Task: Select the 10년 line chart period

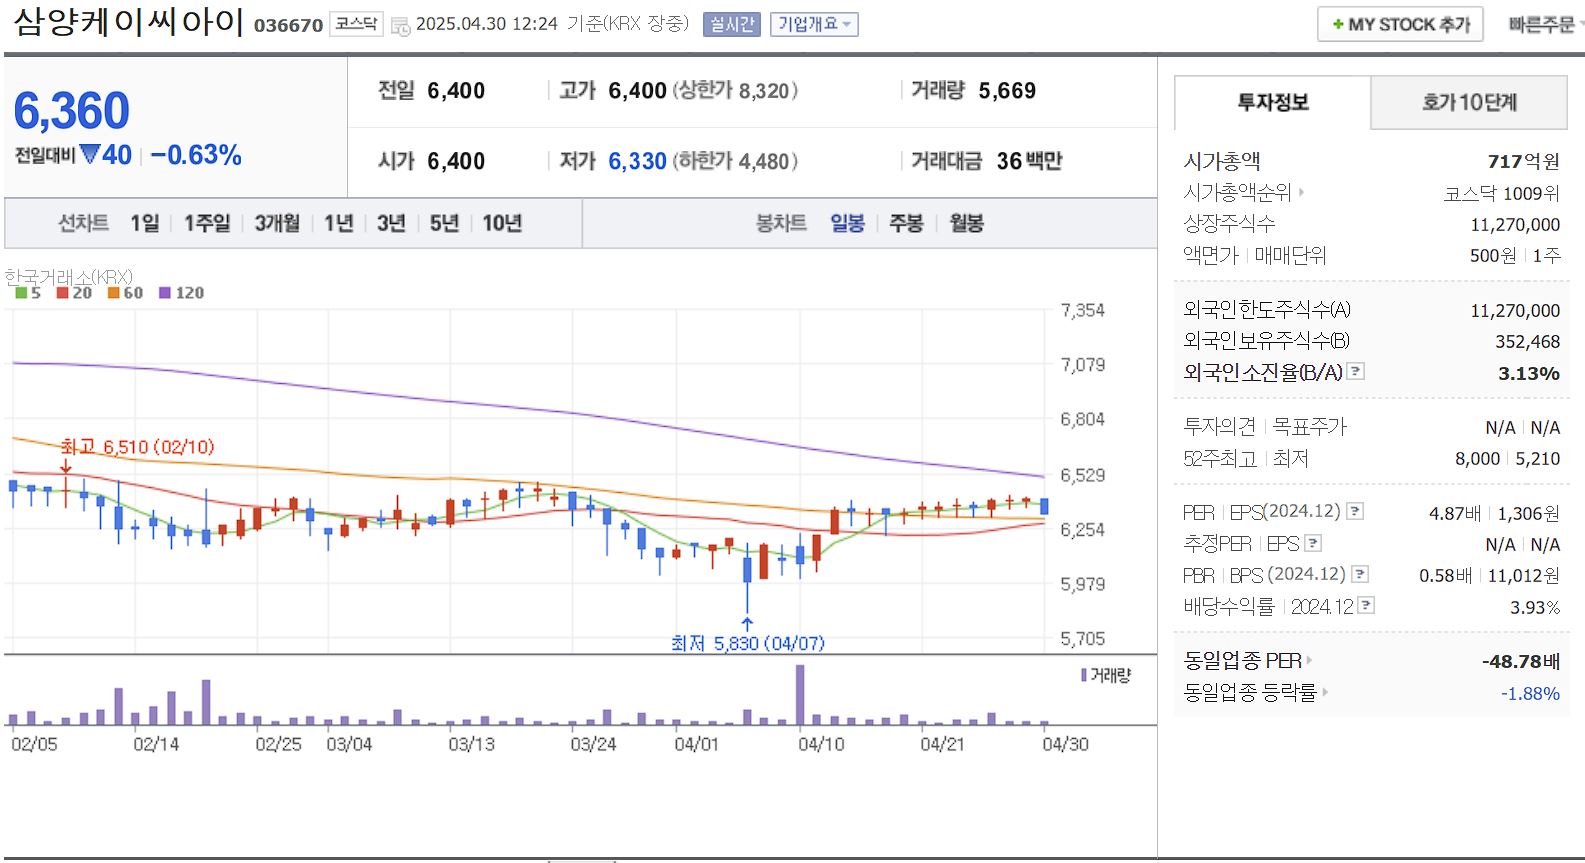Action: (x=502, y=223)
